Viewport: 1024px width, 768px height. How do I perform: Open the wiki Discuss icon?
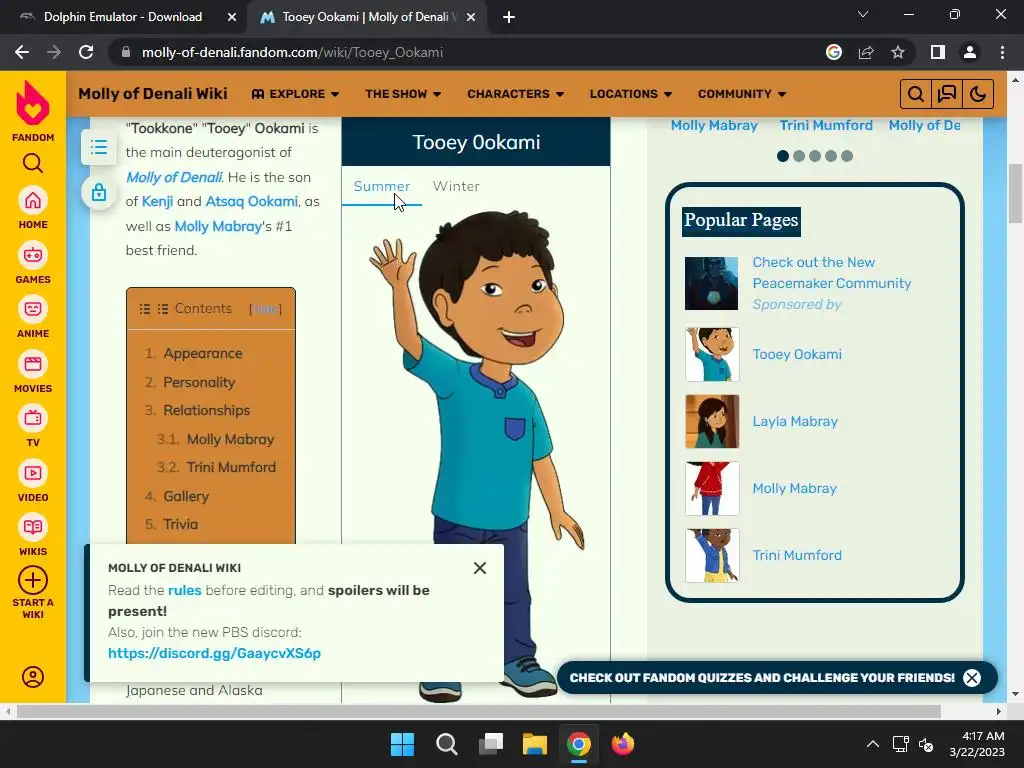point(946,94)
